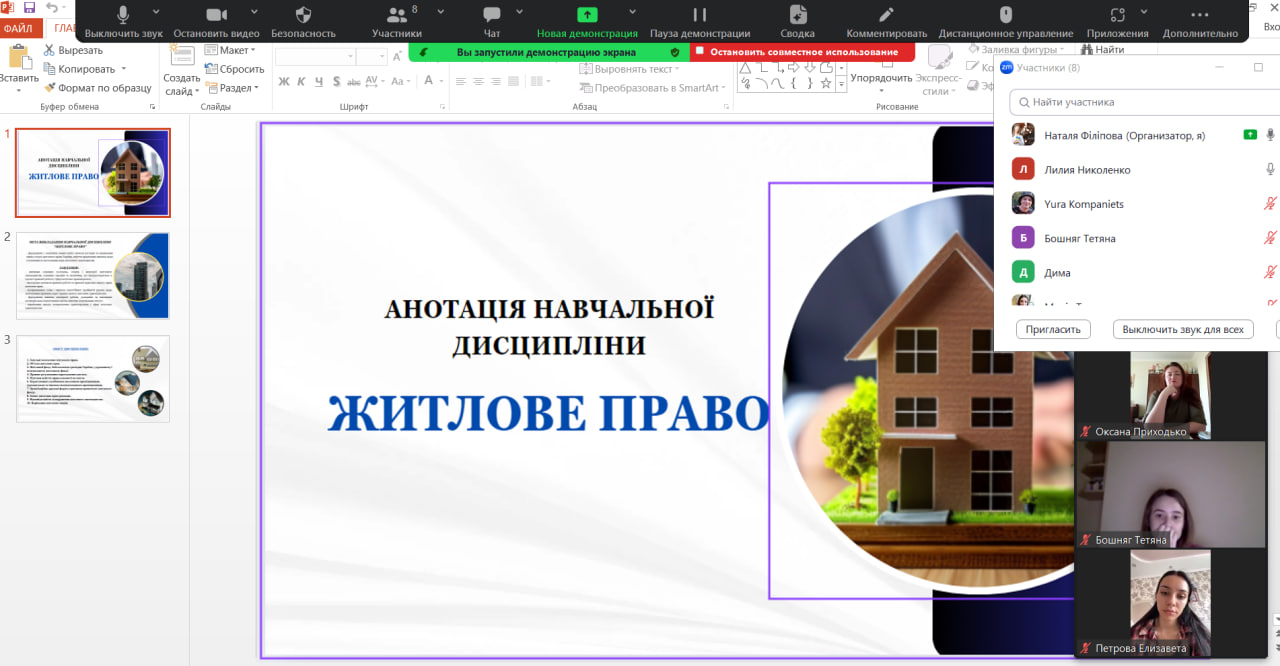Open Безопасность shield menu in Zoom

pyautogui.click(x=303, y=21)
